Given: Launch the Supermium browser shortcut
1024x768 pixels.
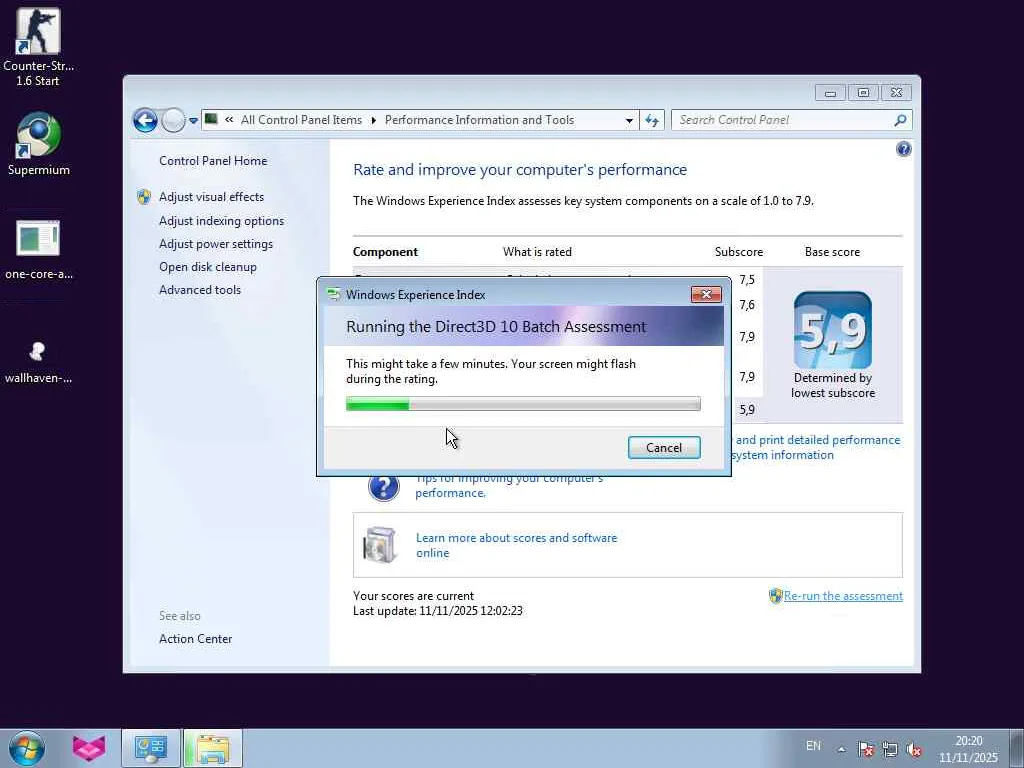Looking at the screenshot, I should pos(39,144).
